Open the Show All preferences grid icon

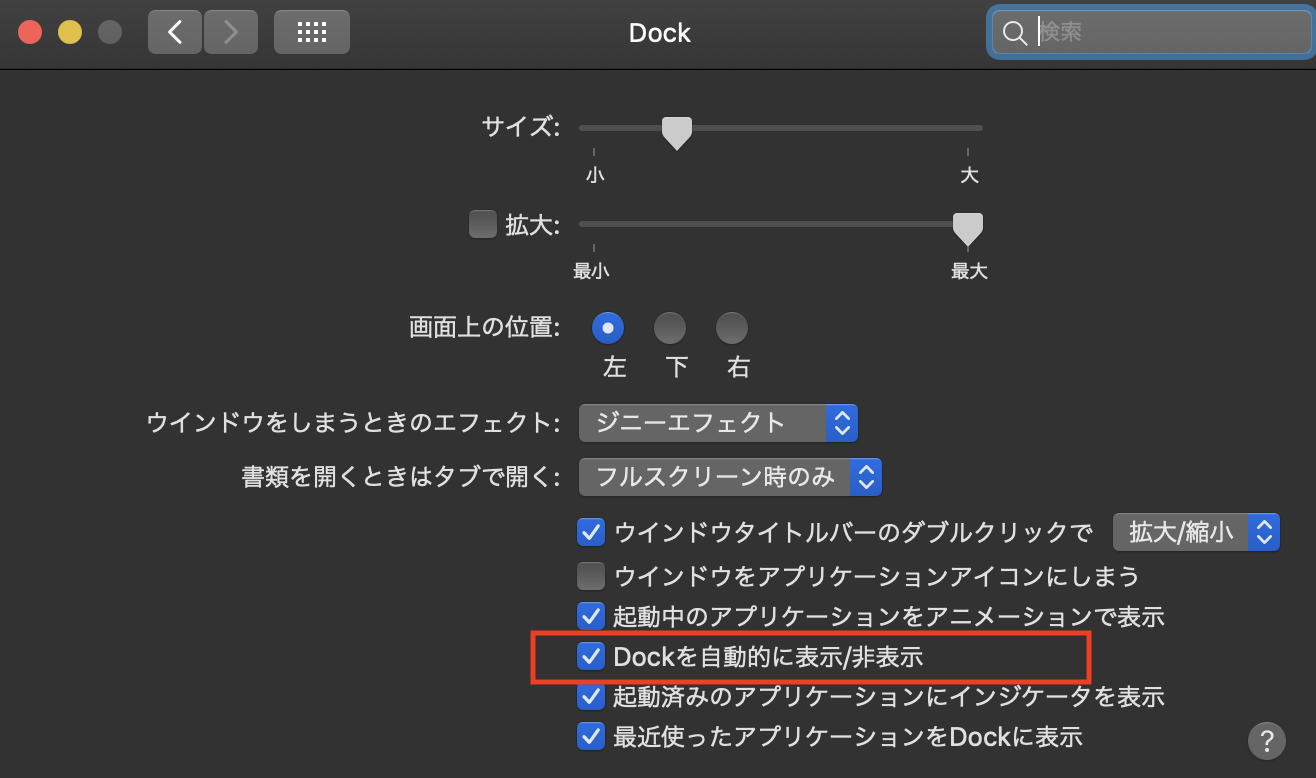[x=311, y=32]
